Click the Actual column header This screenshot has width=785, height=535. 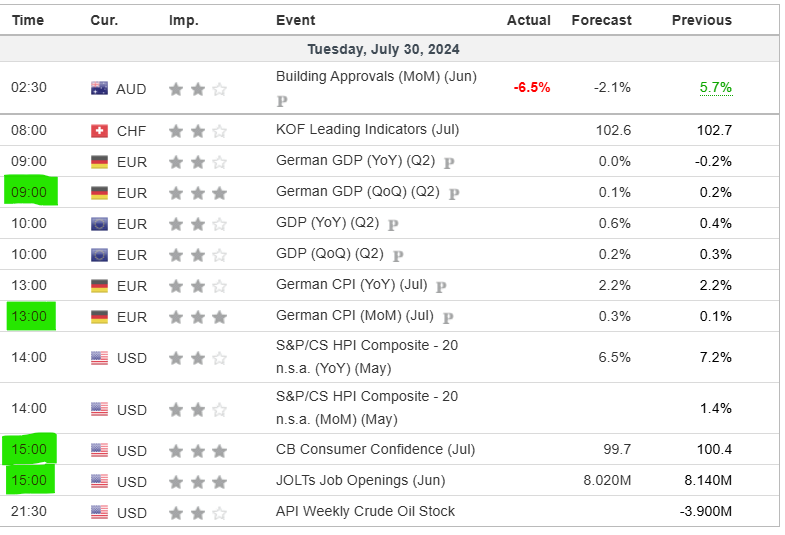pos(529,20)
